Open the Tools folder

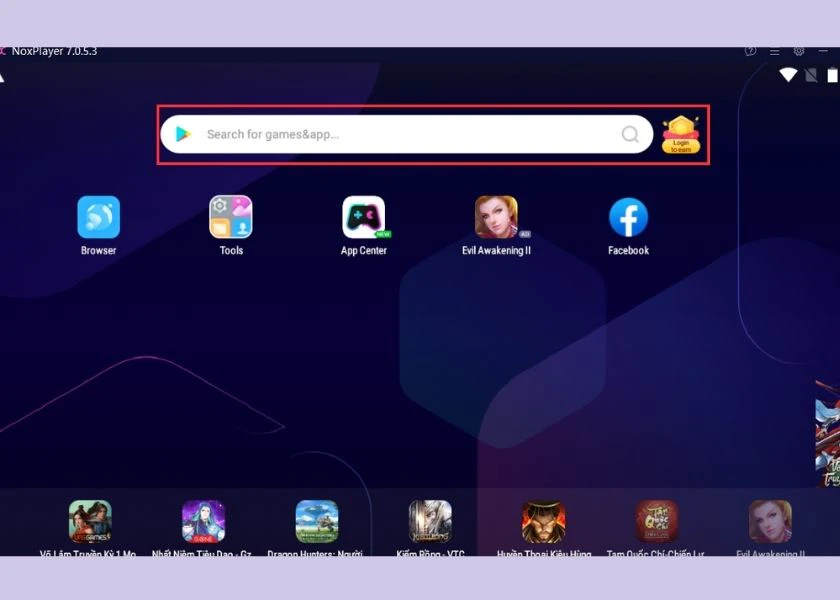(x=231, y=217)
